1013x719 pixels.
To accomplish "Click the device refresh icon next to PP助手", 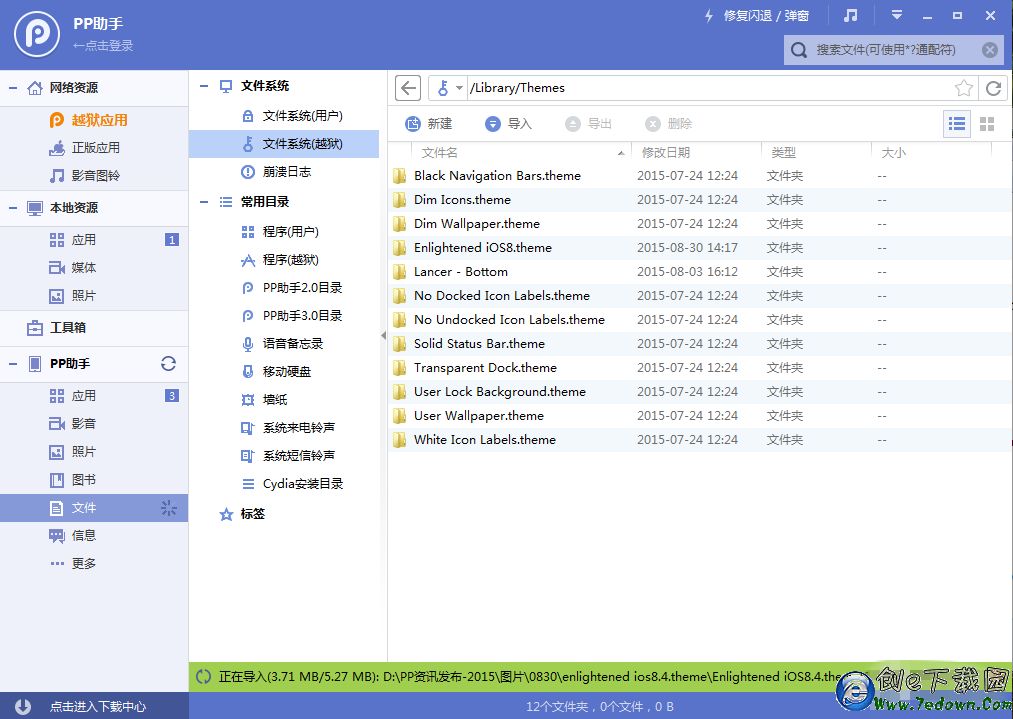I will [167, 365].
